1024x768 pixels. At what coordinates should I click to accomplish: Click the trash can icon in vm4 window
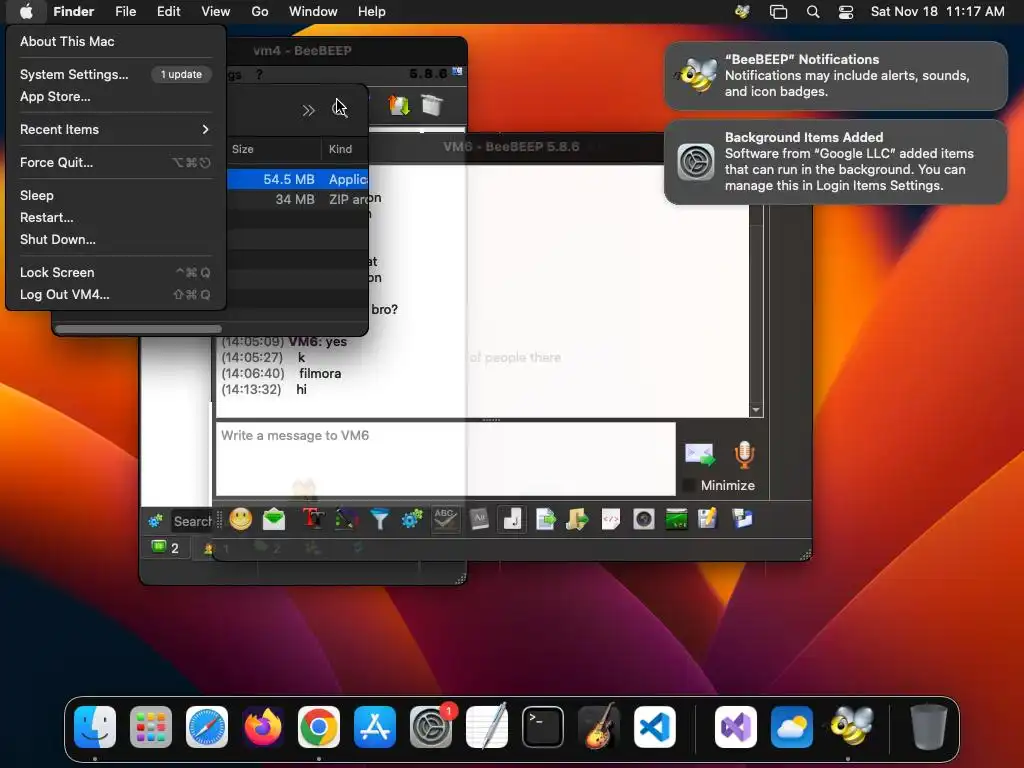[432, 104]
